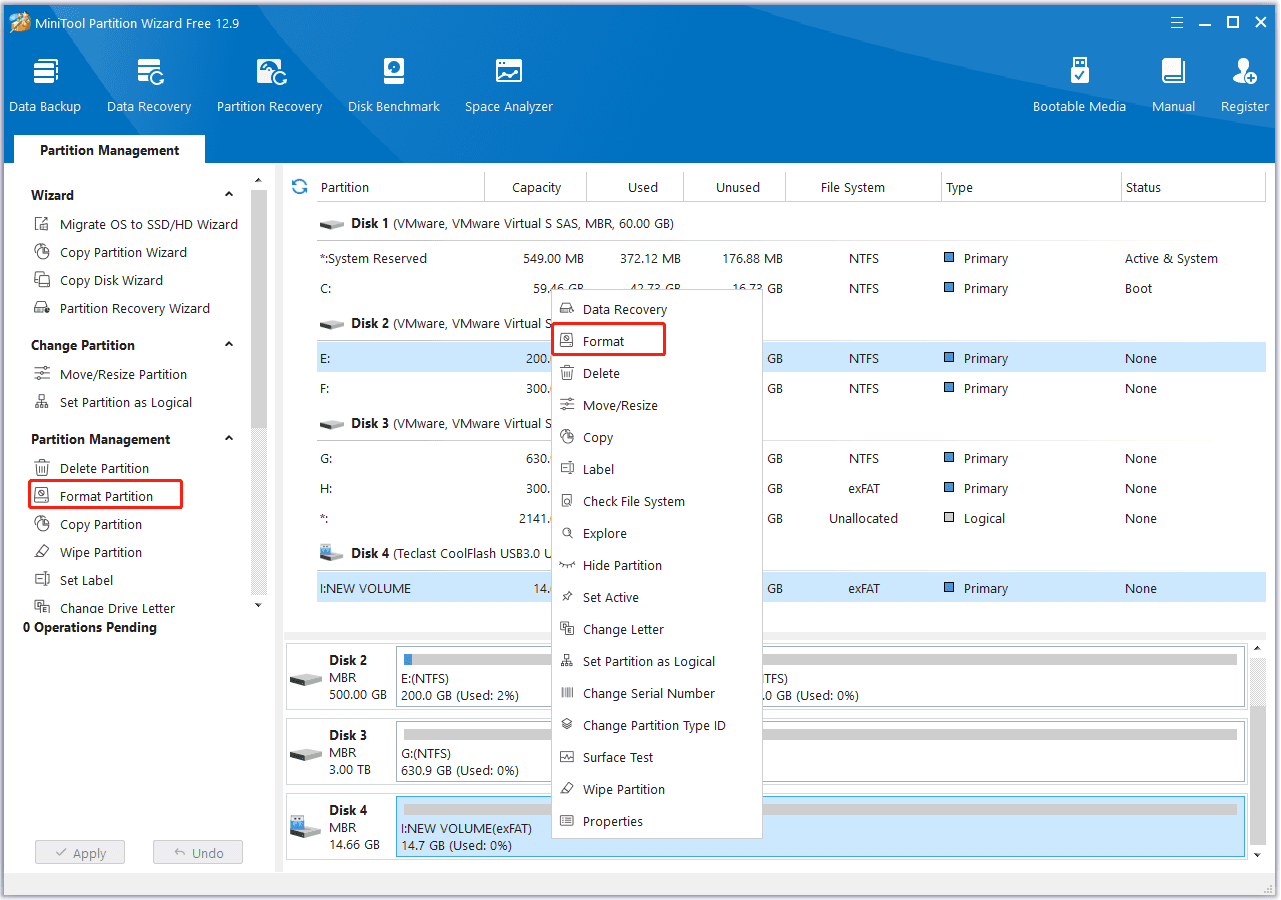Choose Change Serial Number in context menu

(657, 693)
